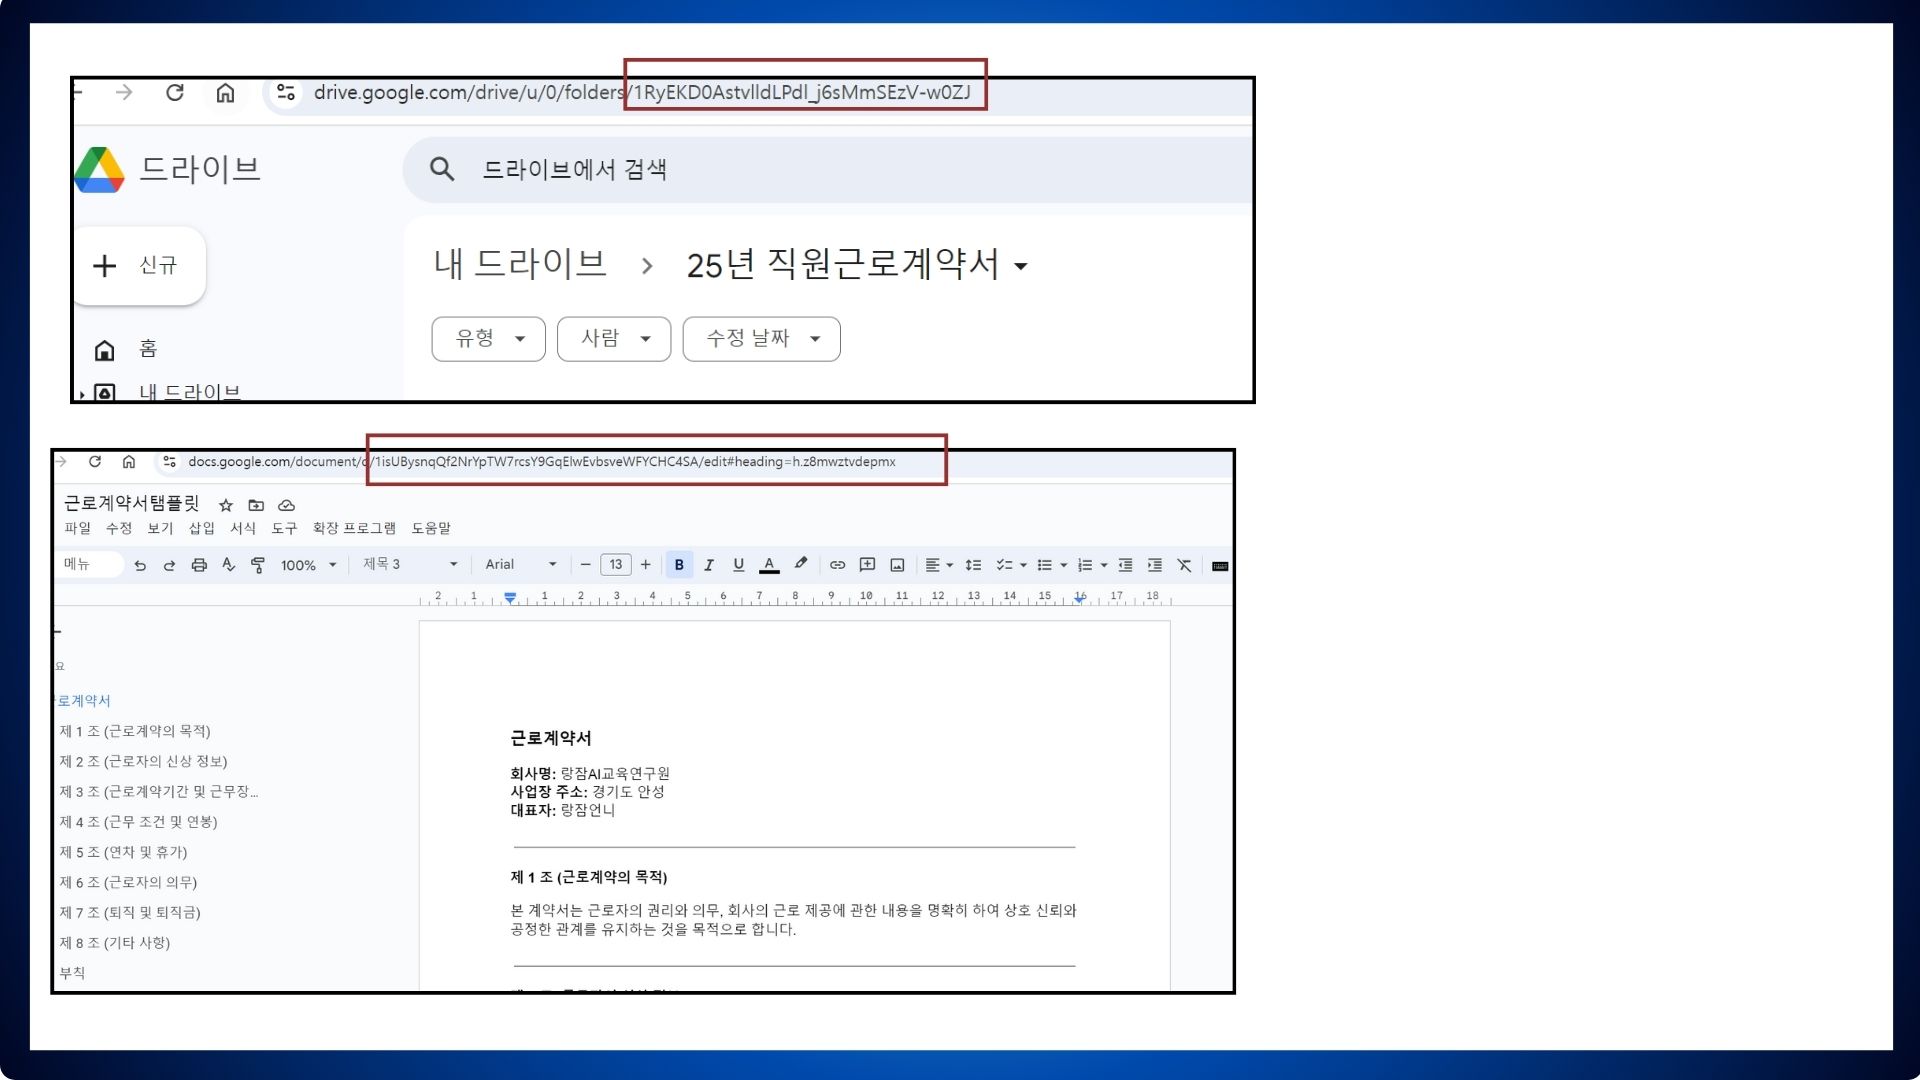This screenshot has width=1920, height=1080.
Task: Open the 삽입 menu
Action: pos(201,528)
